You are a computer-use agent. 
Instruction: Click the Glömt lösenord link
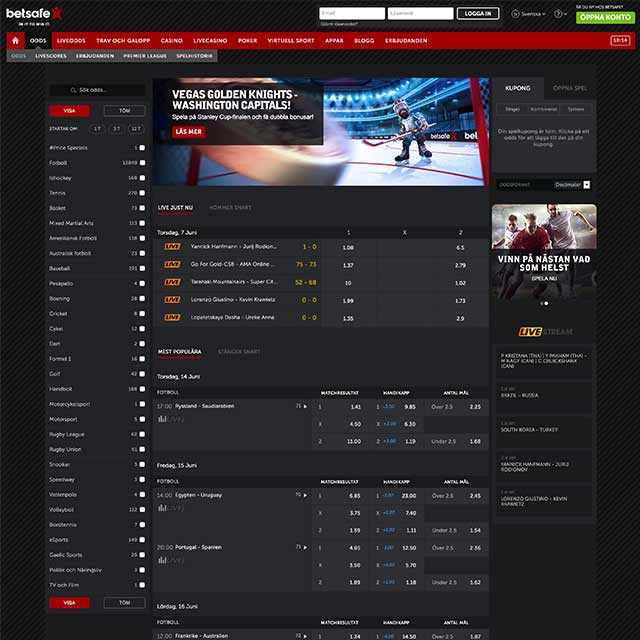(x=339, y=24)
